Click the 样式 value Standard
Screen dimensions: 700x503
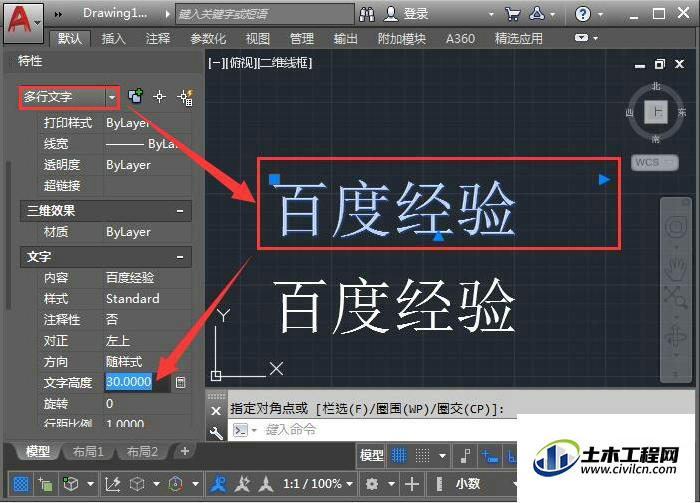(x=133, y=299)
